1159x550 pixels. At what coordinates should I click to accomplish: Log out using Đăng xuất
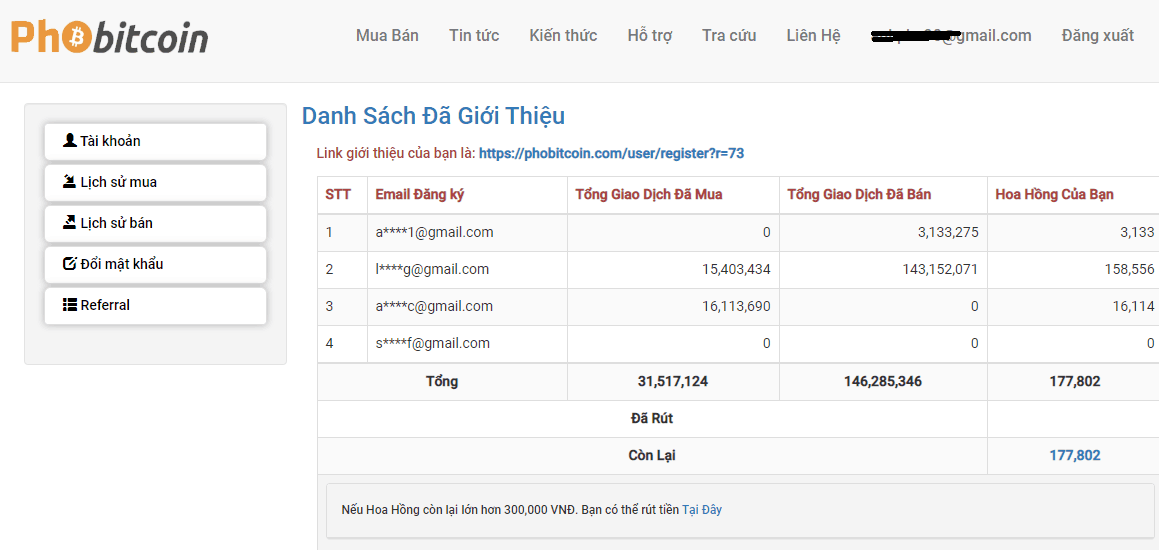[1097, 36]
